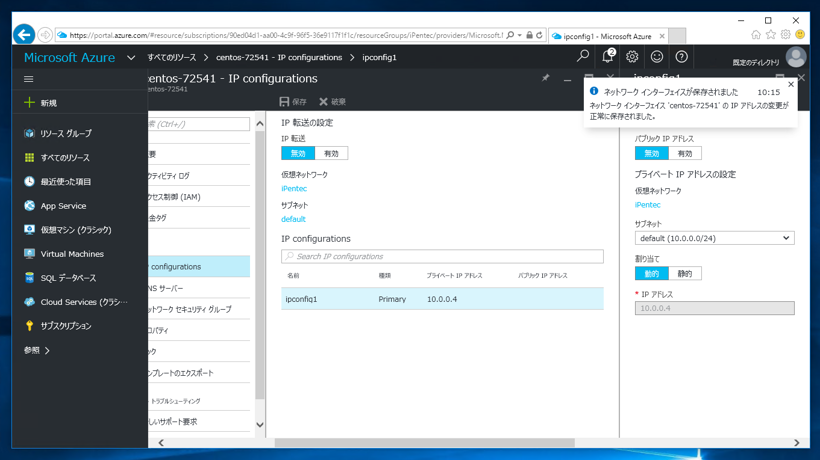This screenshot has height=460, width=820.
Task: Click ipconfig1 breadcrumb
Action: click(379, 58)
